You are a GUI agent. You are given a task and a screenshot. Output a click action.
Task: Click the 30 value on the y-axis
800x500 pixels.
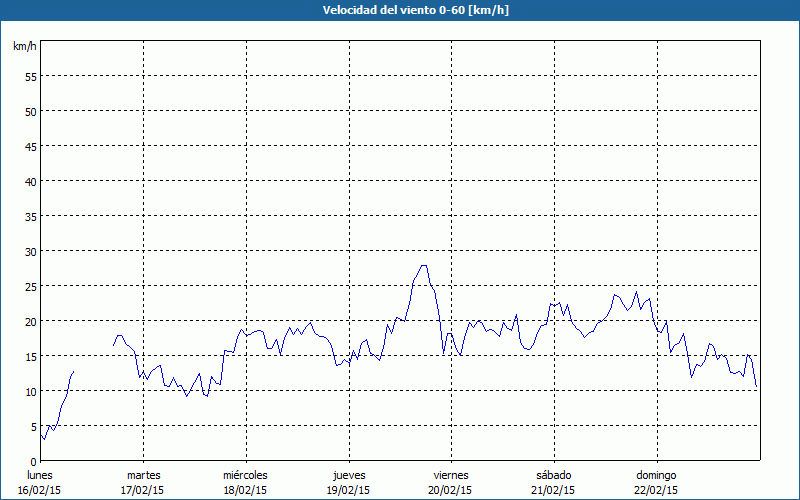coord(30,251)
